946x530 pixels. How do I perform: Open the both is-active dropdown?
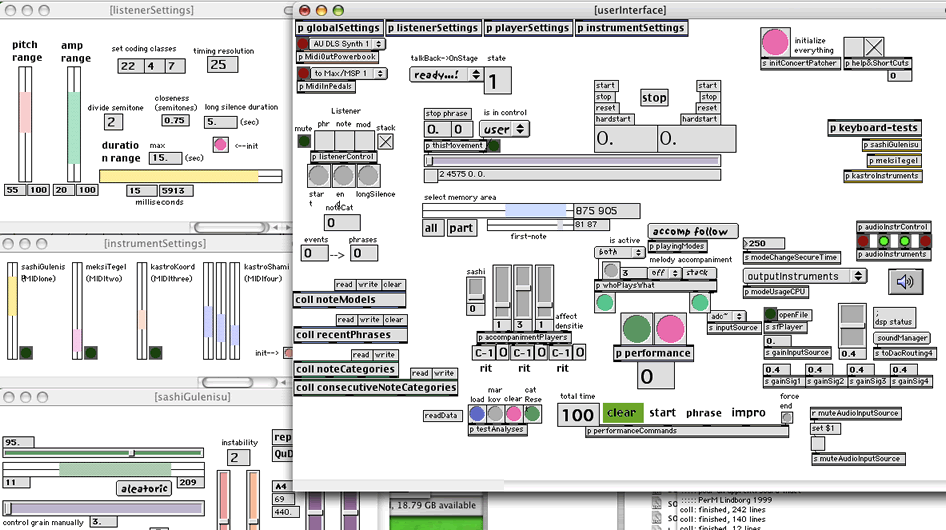coord(620,252)
